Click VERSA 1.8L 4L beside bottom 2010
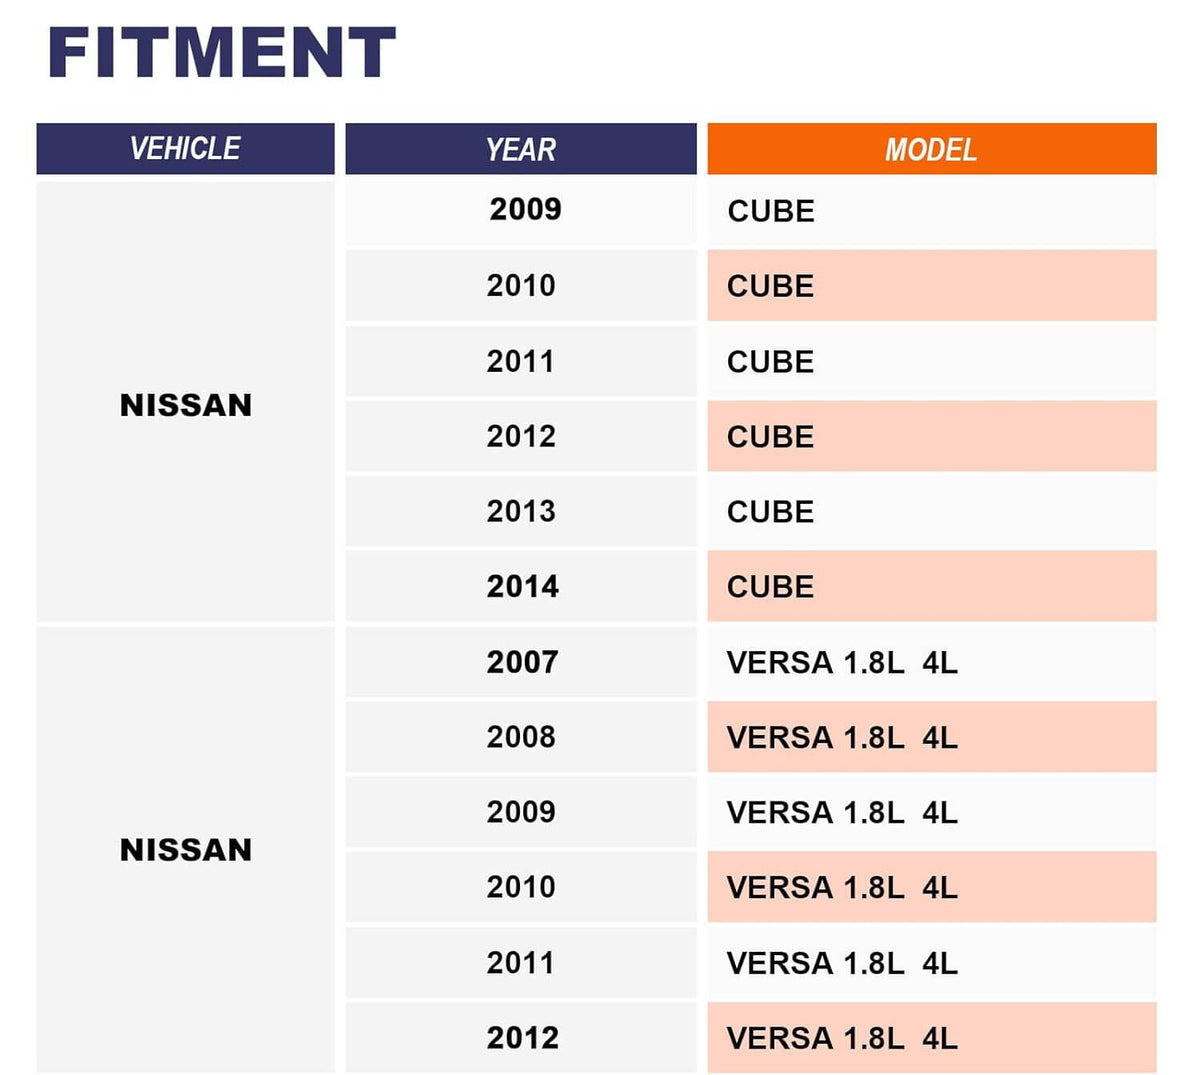The height and width of the screenshot is (1075, 1200). tap(842, 887)
